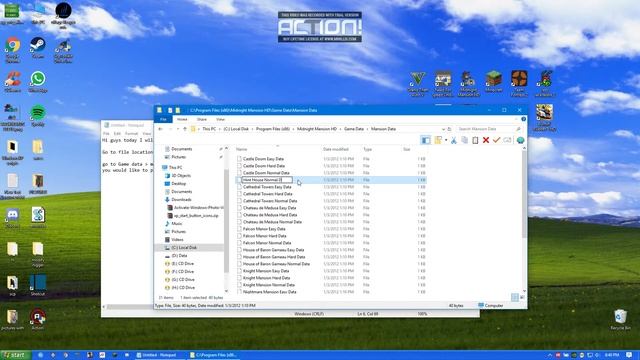
Task: Select Desktop in the navigation pane
Action: pyautogui.click(x=178, y=184)
